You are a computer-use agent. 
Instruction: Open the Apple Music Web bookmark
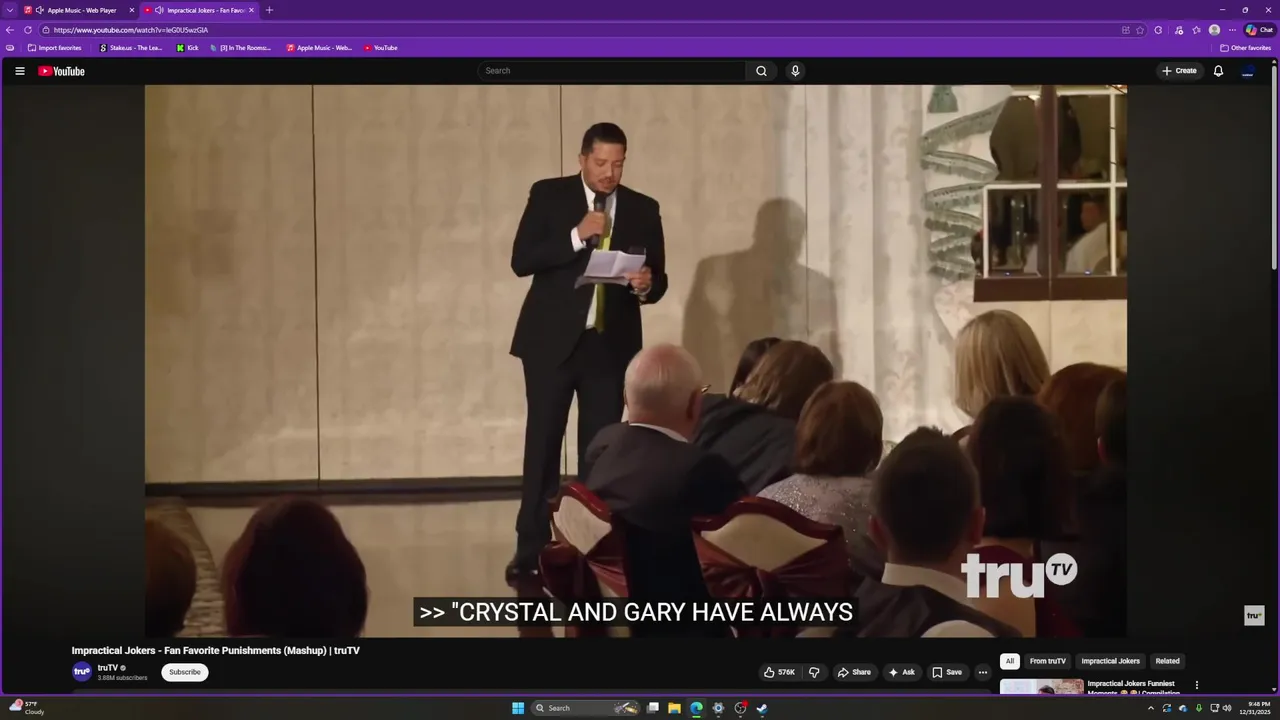click(x=320, y=48)
